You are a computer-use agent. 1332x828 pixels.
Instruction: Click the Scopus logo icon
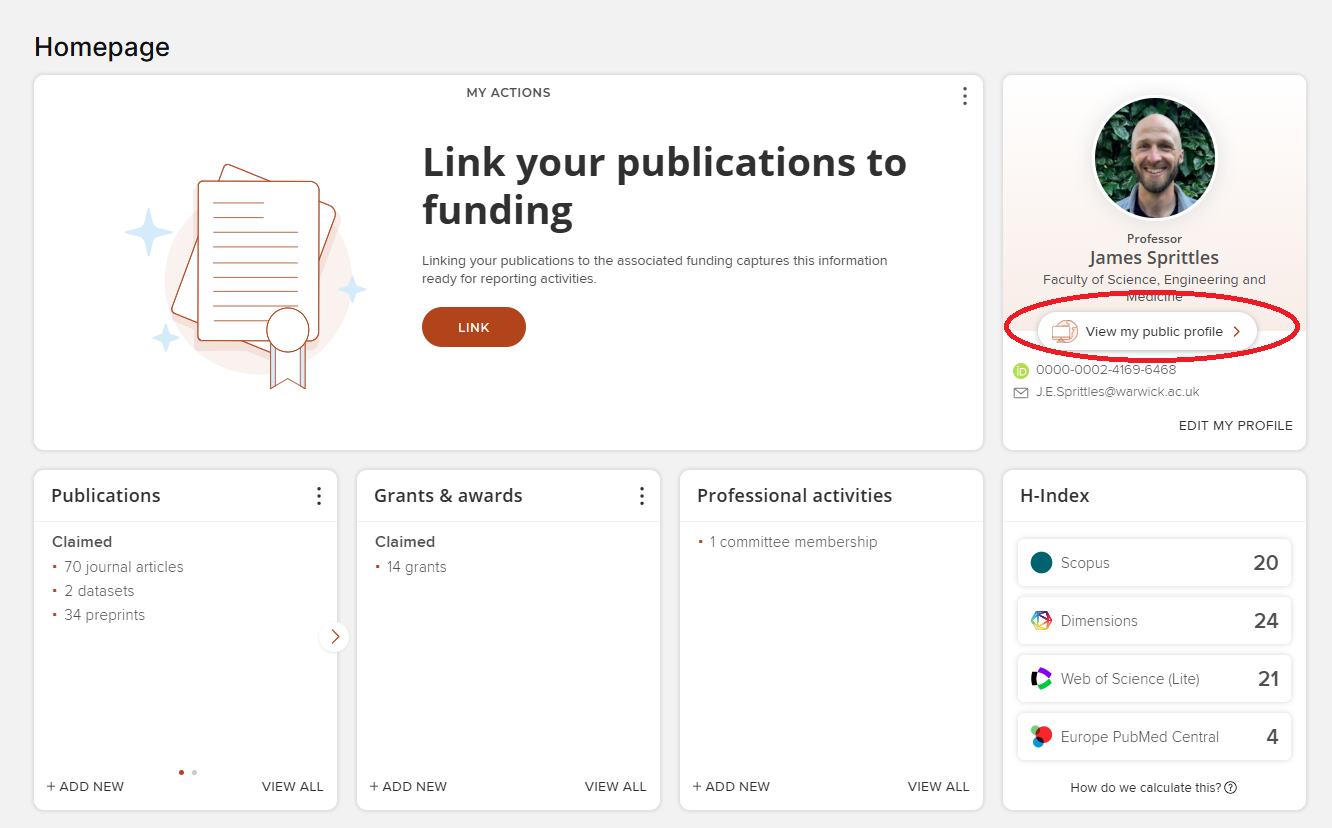click(1041, 563)
